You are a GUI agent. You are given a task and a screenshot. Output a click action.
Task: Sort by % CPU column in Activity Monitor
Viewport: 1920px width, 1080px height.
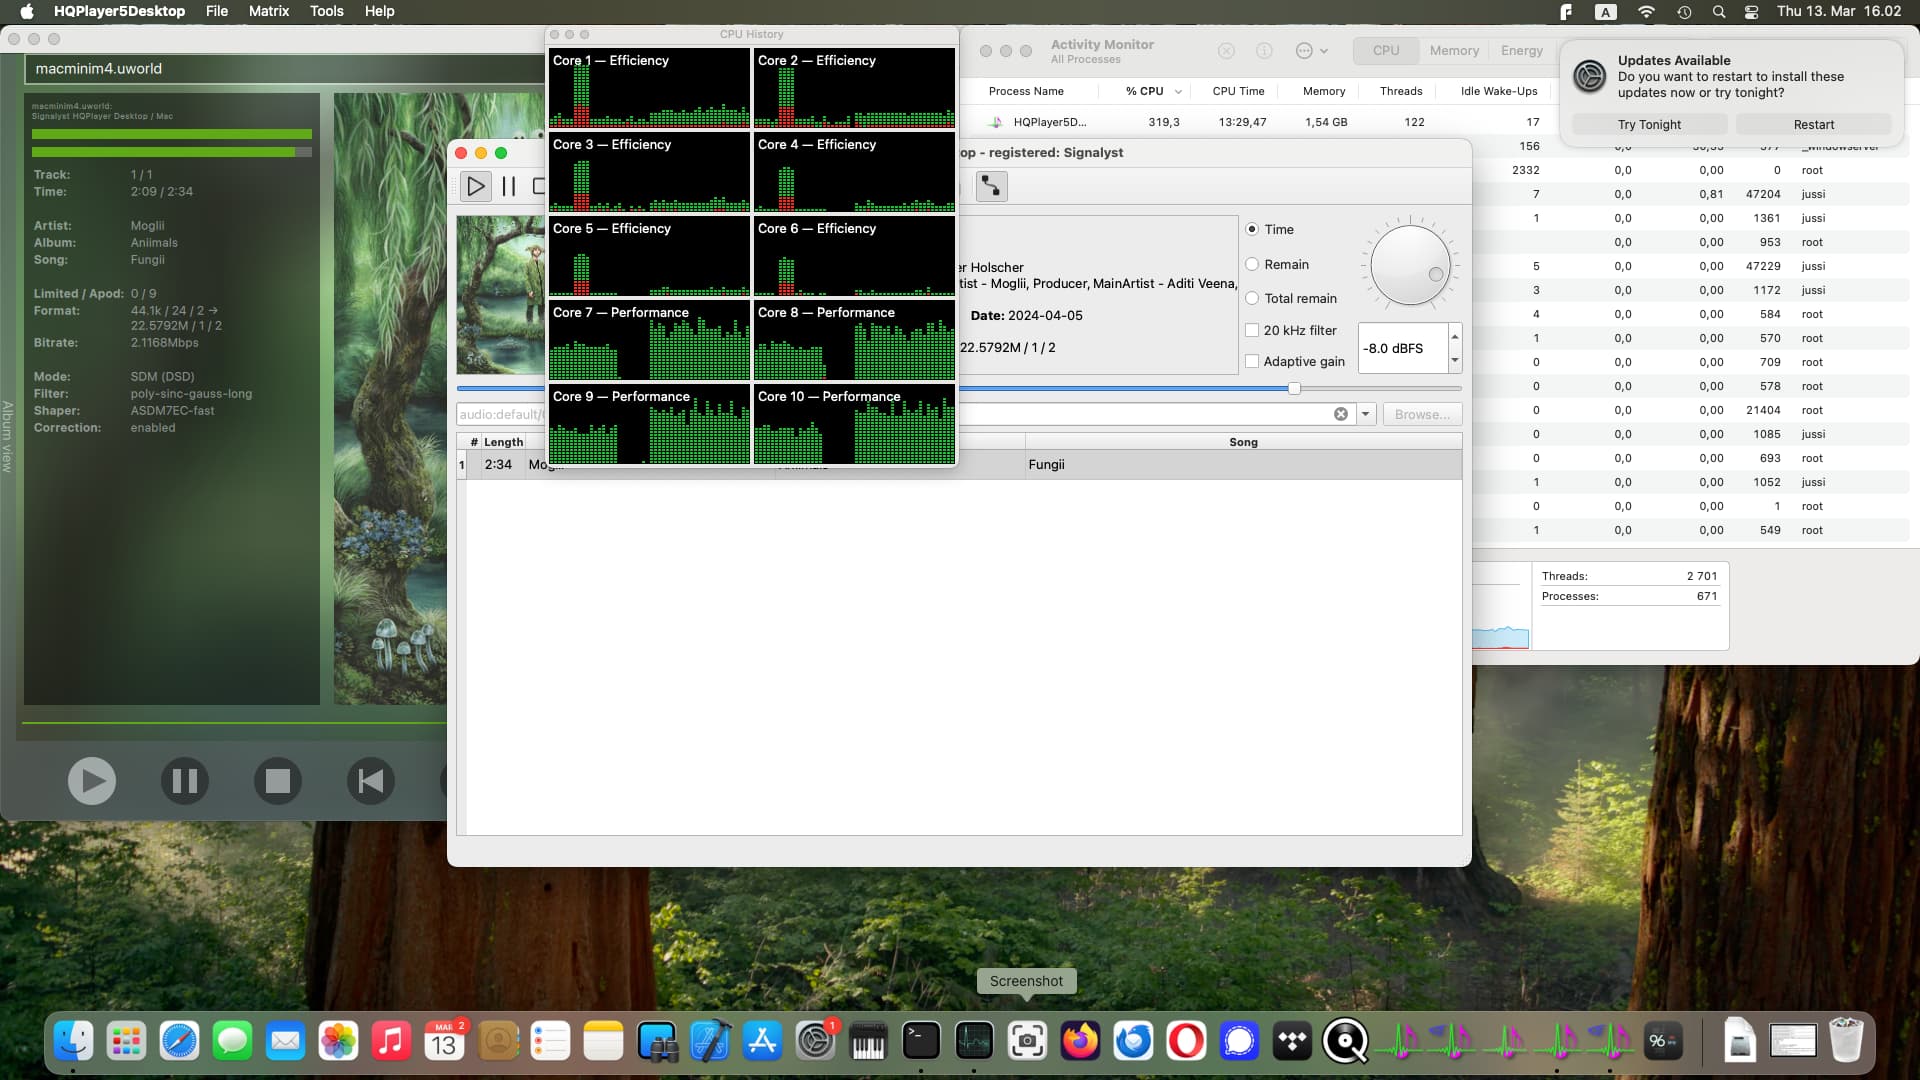[x=1144, y=91]
